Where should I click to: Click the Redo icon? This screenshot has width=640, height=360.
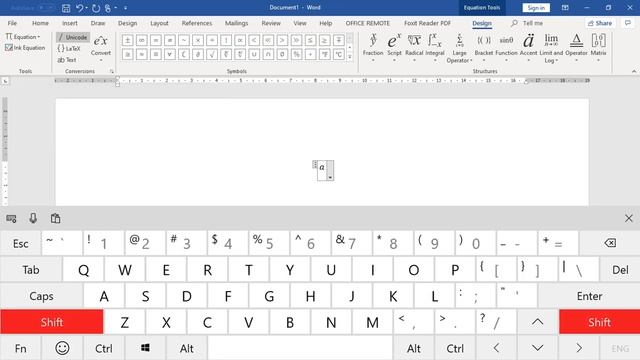coord(96,8)
